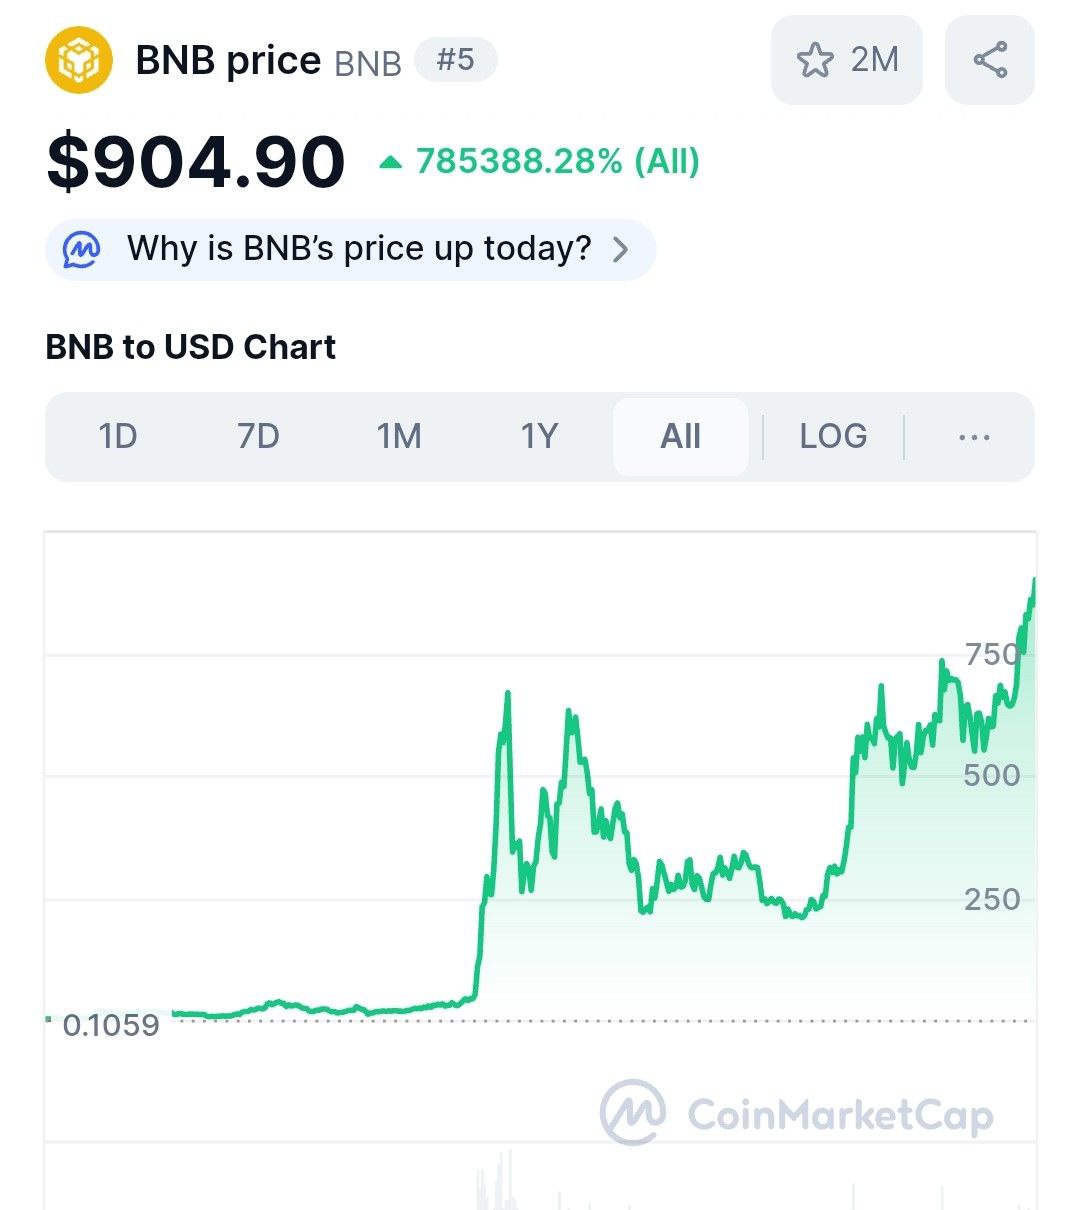Switch chart to 1Y range
This screenshot has width=1080, height=1210.
[539, 437]
